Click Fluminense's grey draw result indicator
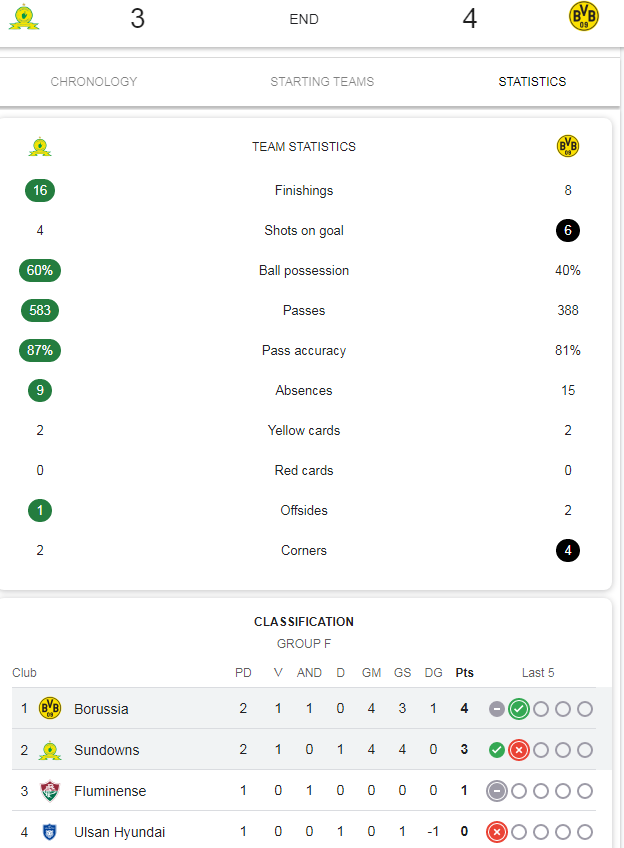The height and width of the screenshot is (848, 624). 496,791
